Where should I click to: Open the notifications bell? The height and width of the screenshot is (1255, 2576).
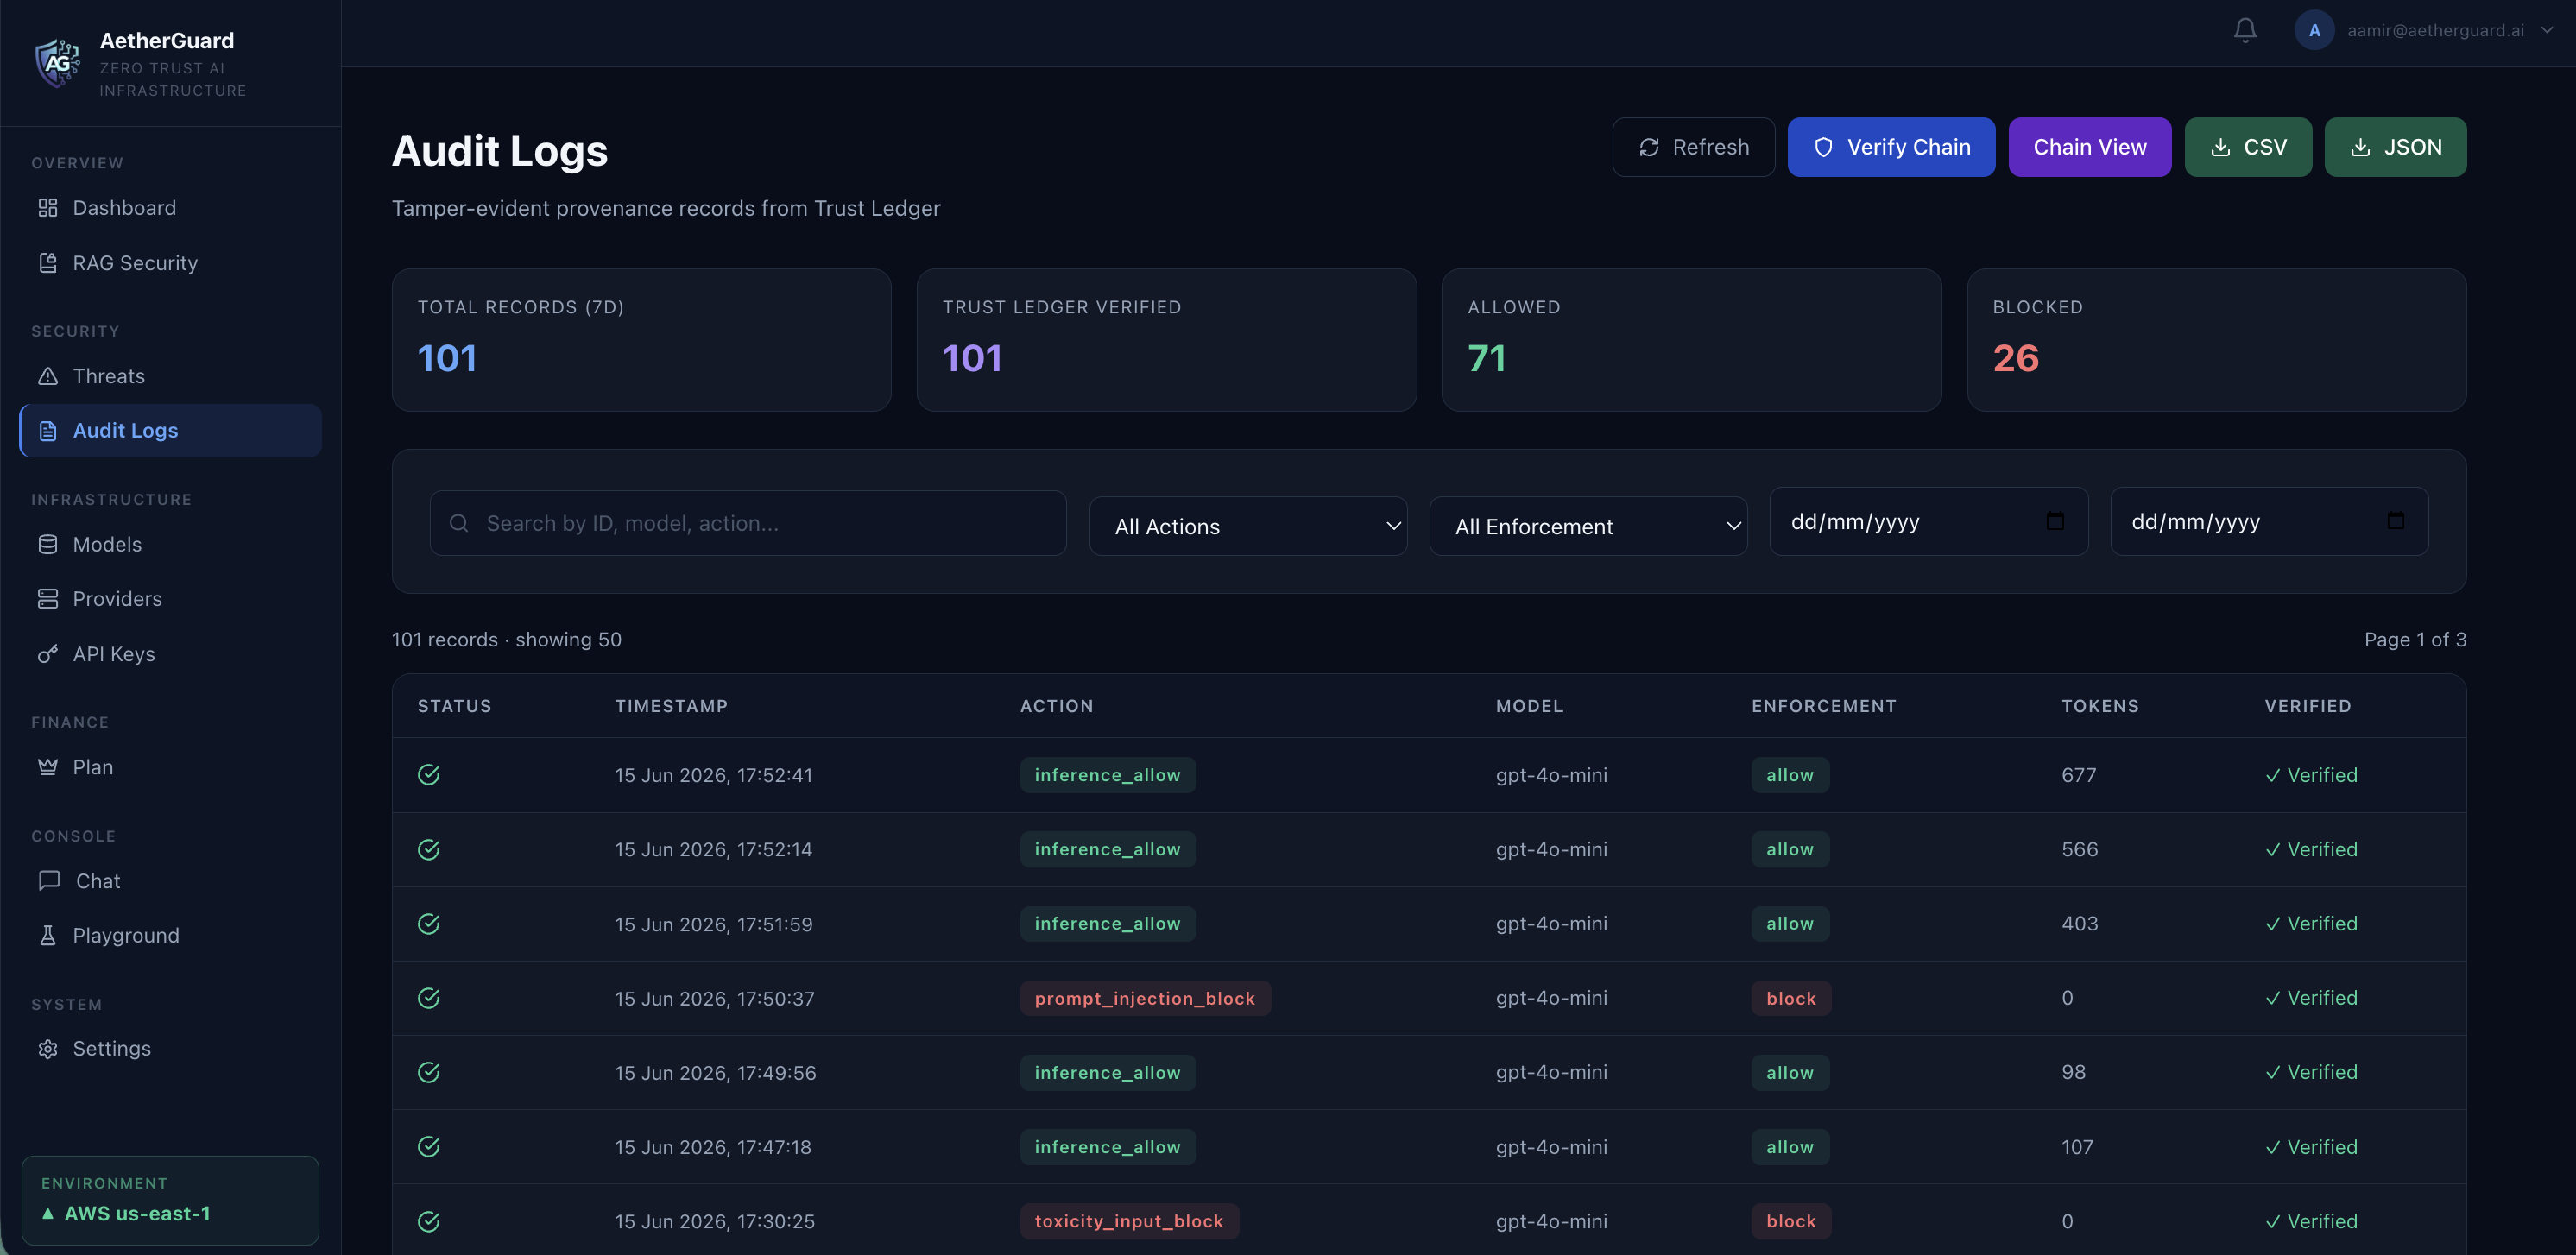pos(2245,31)
